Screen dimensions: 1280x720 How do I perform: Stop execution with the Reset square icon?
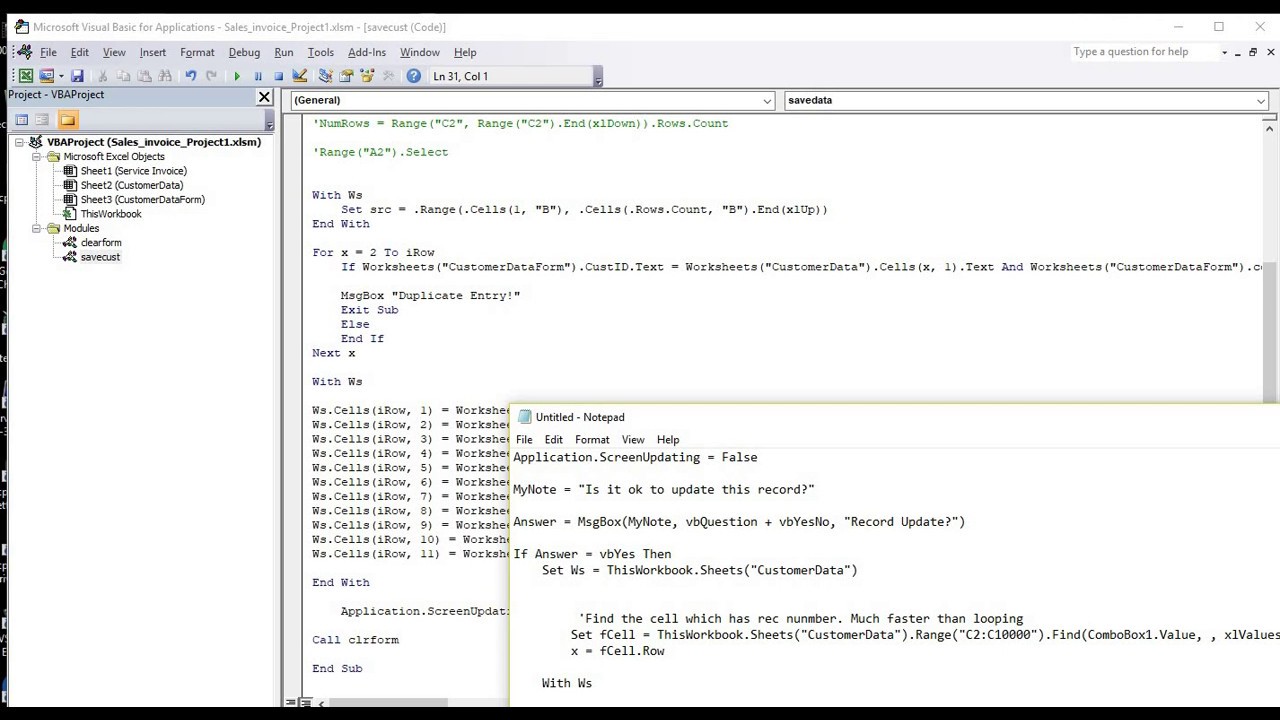[x=279, y=76]
